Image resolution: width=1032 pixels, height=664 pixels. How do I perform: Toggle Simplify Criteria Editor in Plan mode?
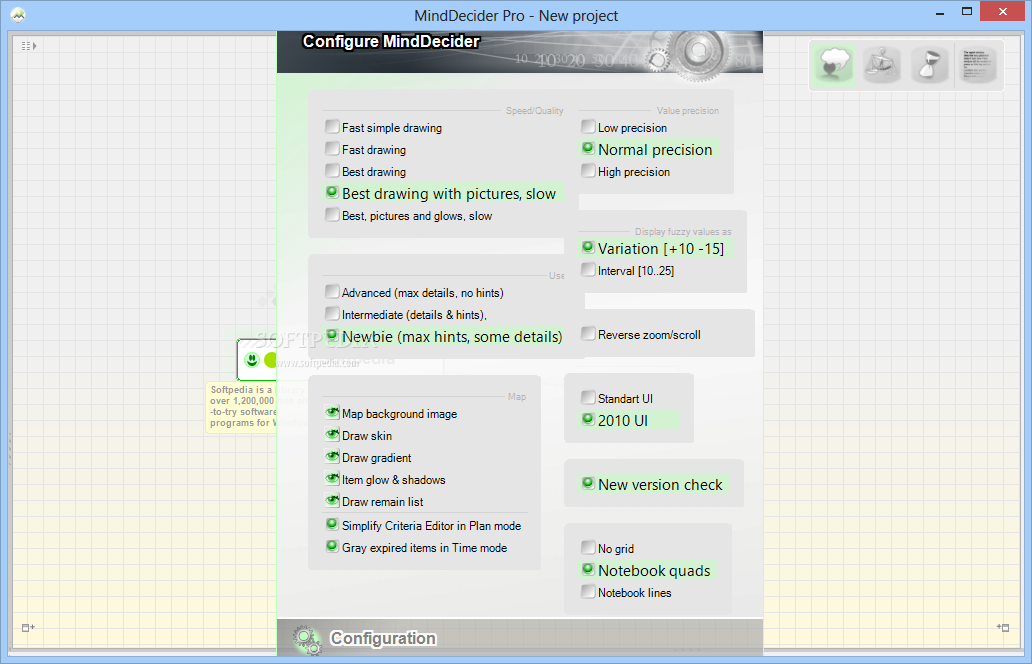[x=424, y=525]
